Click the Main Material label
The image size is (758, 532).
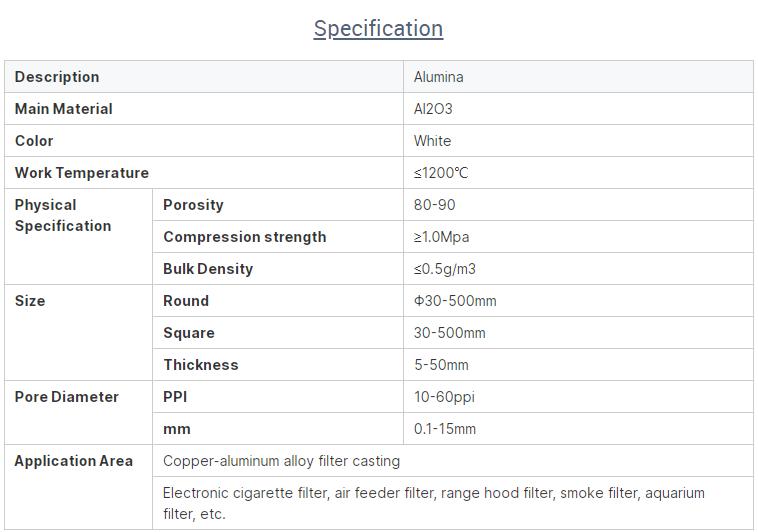pyautogui.click(x=64, y=109)
